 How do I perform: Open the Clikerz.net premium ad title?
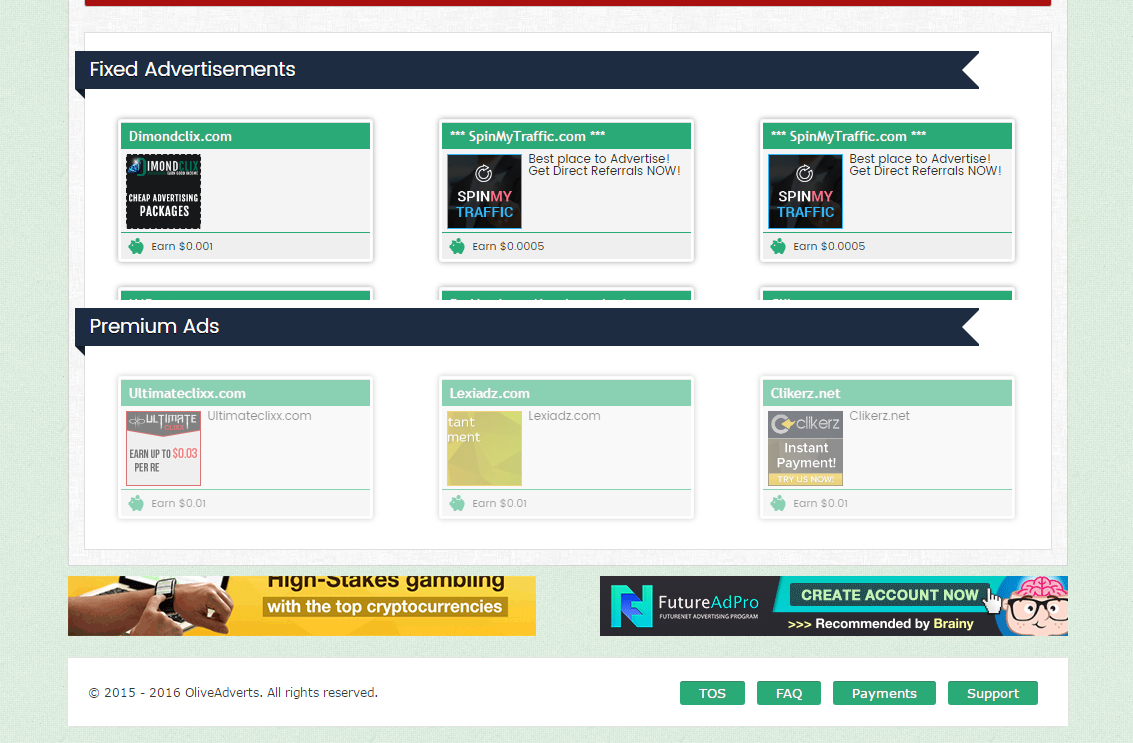pos(805,394)
